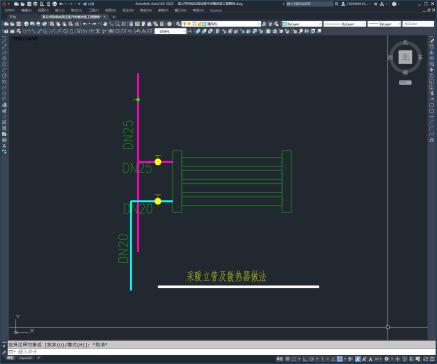Toggle freeze sun icon in layer dropdown
Viewport: 437px width, 364px height.
coord(188,24)
